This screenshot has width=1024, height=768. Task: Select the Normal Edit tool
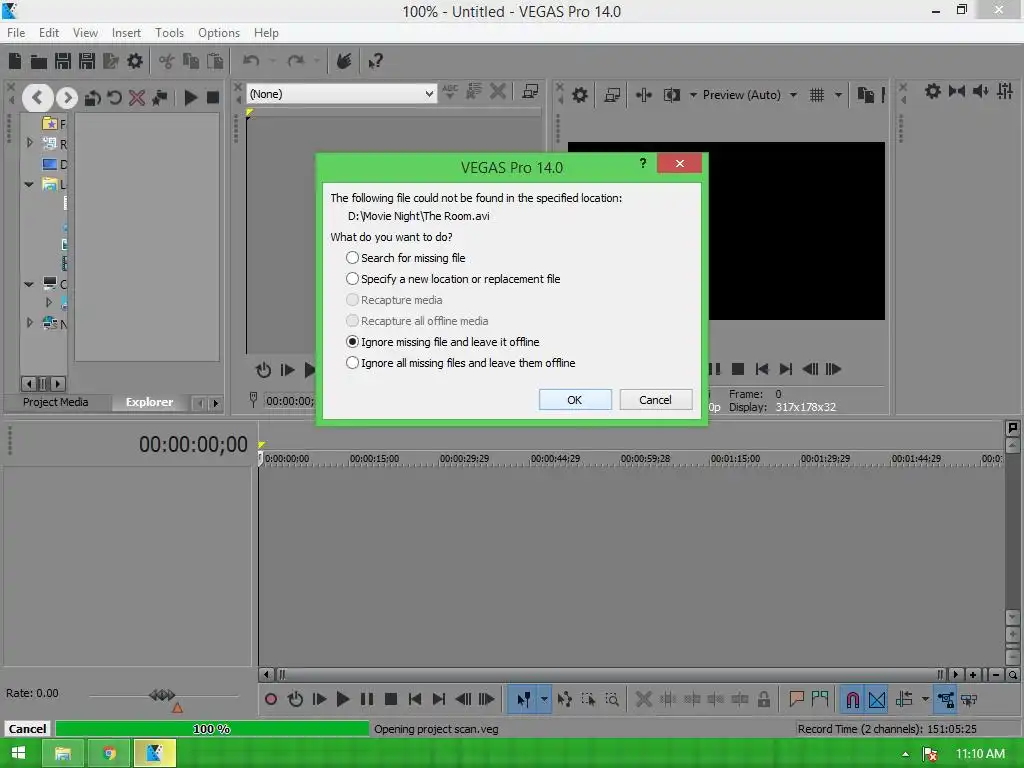[x=523, y=699]
